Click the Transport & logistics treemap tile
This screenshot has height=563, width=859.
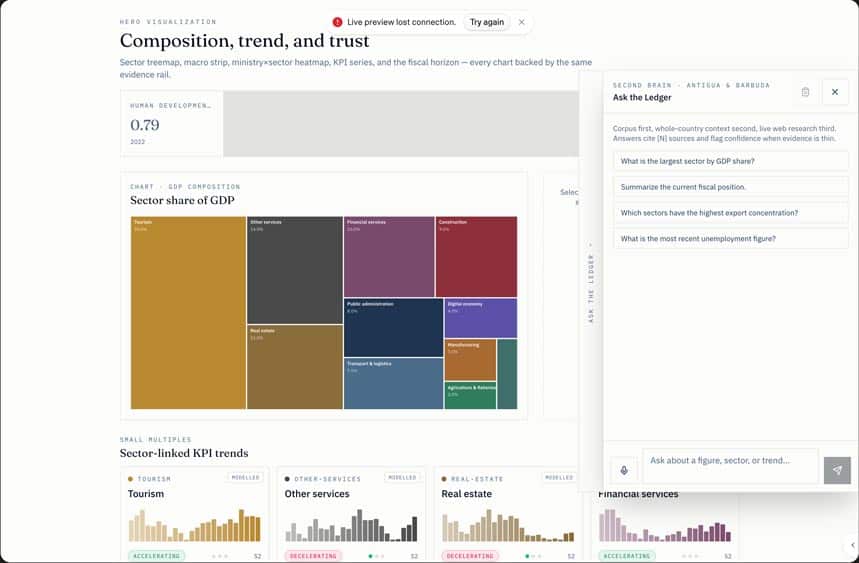click(x=393, y=383)
